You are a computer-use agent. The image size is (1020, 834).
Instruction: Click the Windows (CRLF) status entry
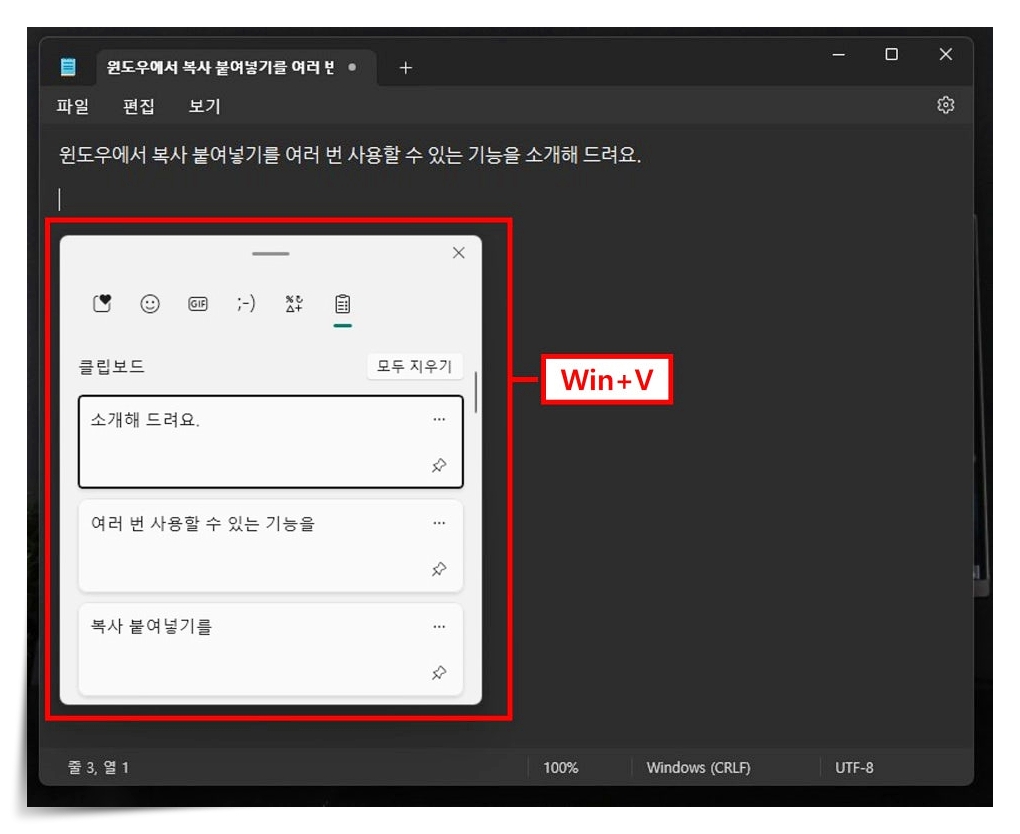pos(699,768)
